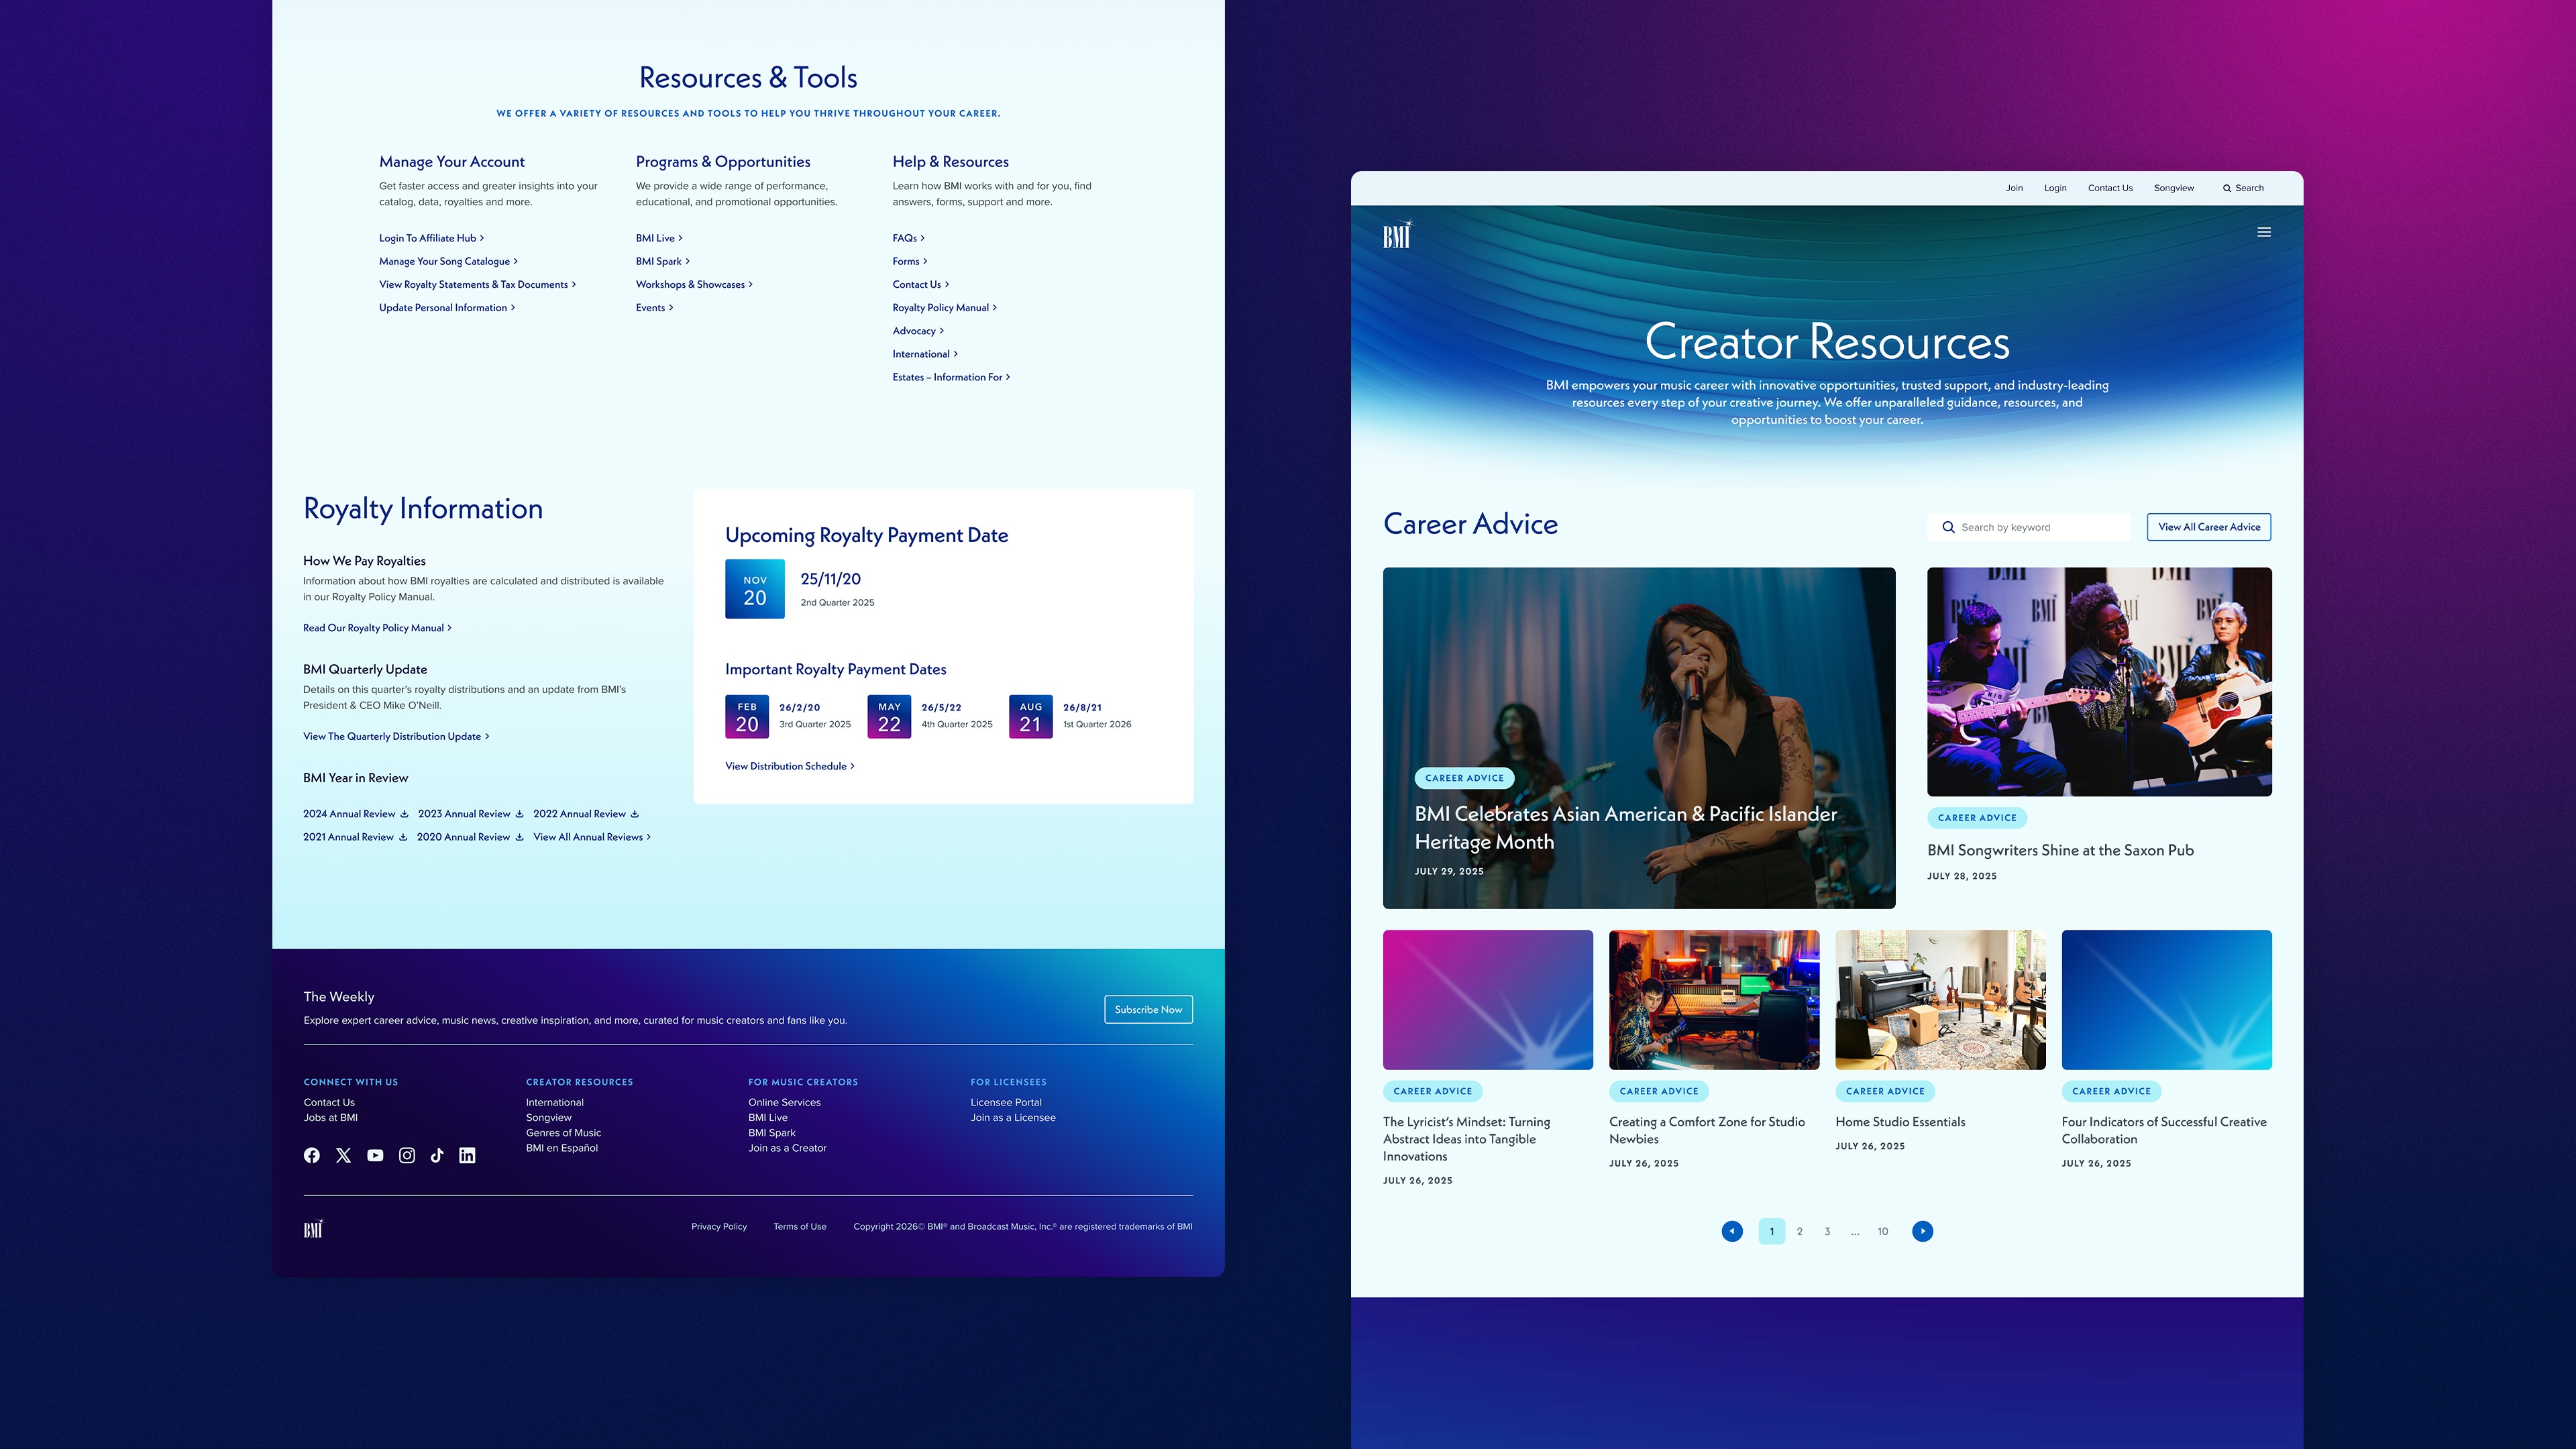Open the BMI Live link under Programs
This screenshot has width=2576, height=1449.
coord(659,238)
